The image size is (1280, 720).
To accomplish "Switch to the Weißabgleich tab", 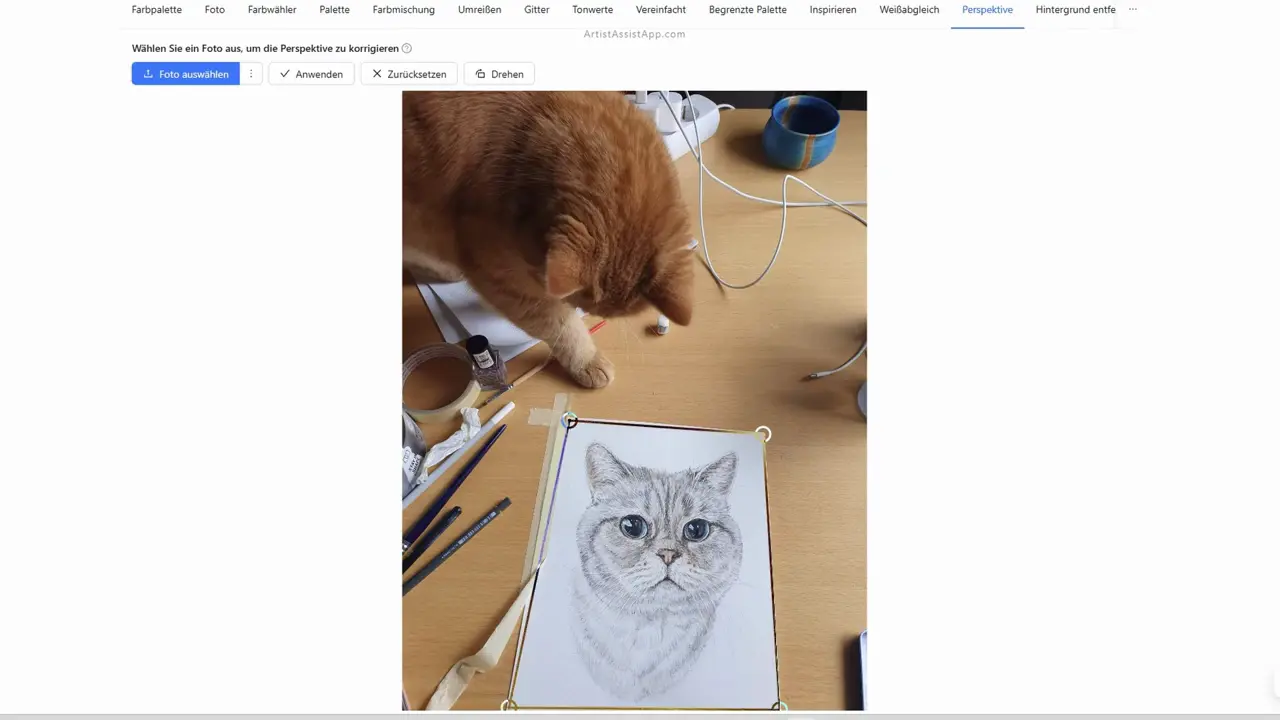I will coord(909,10).
